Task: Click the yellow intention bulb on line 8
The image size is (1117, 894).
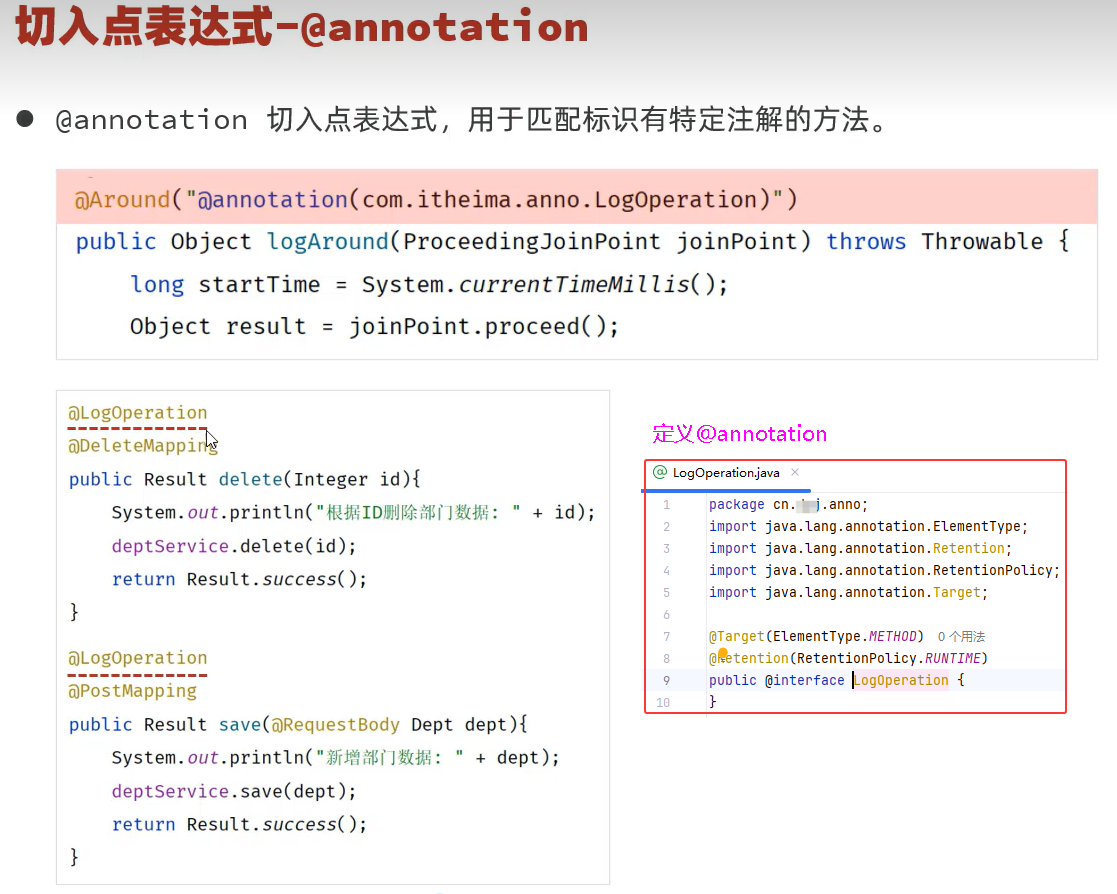Action: [x=722, y=654]
